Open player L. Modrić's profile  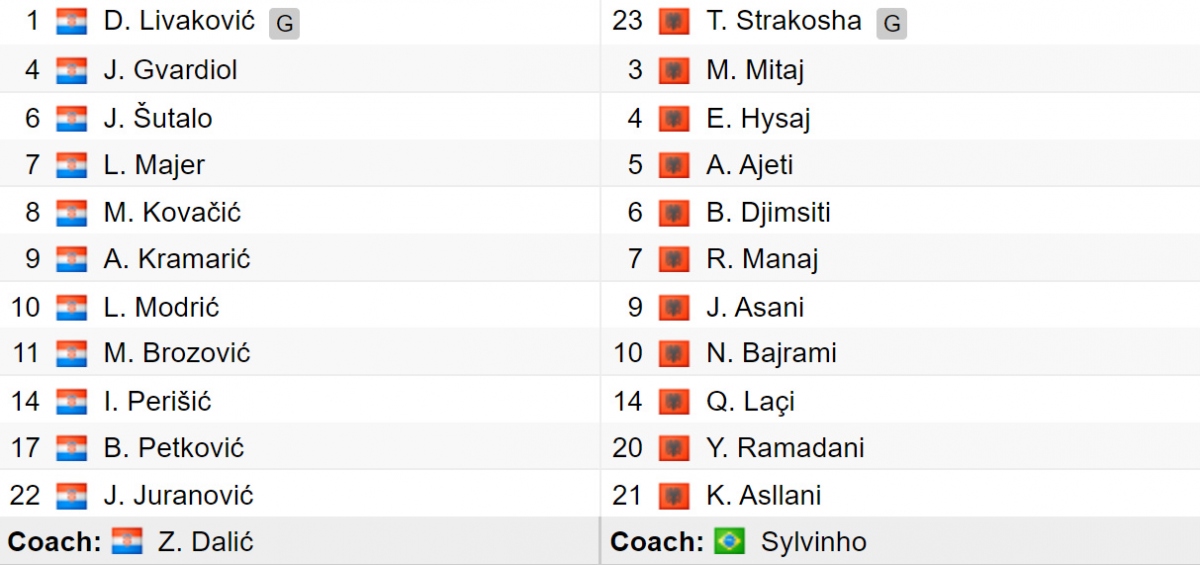[x=161, y=307]
